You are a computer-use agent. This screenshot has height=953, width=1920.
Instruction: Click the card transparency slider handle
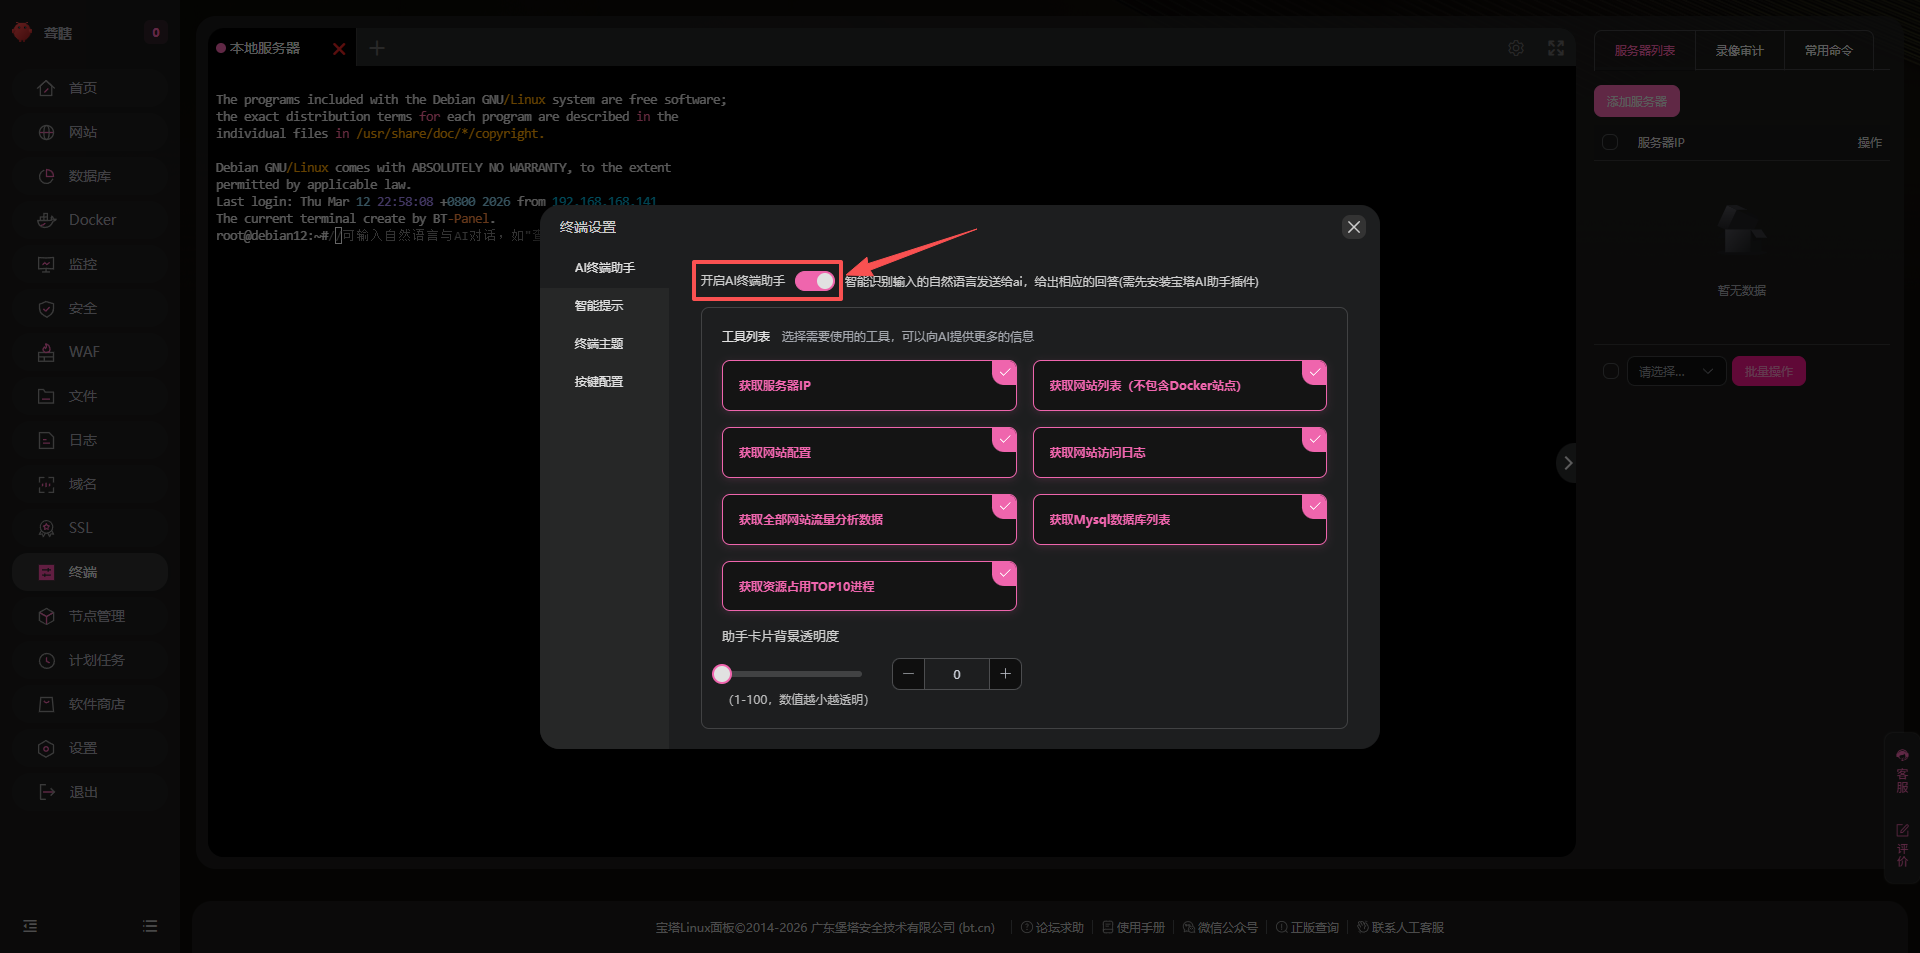[722, 674]
